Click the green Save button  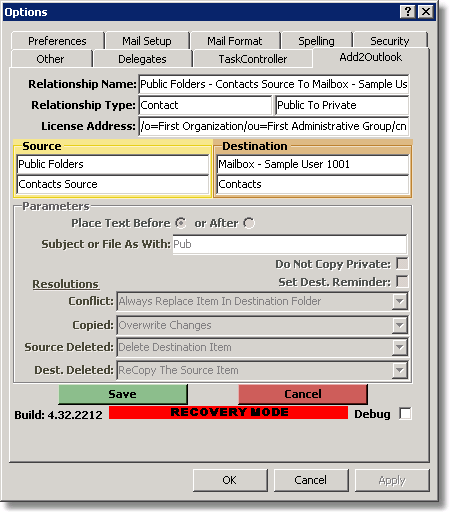click(123, 394)
